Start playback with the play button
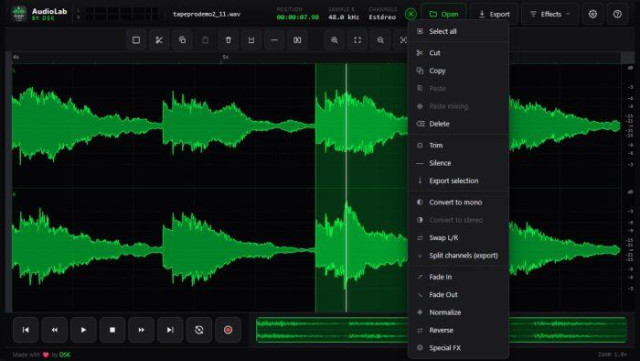 83,330
